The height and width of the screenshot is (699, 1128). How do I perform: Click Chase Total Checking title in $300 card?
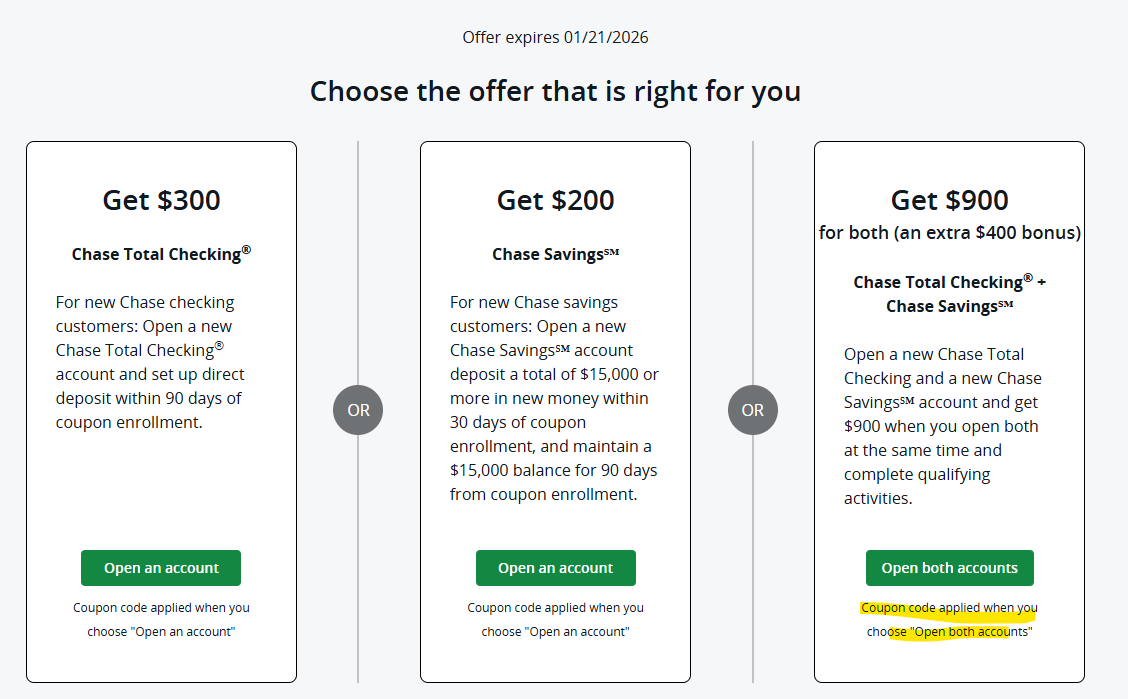point(161,254)
